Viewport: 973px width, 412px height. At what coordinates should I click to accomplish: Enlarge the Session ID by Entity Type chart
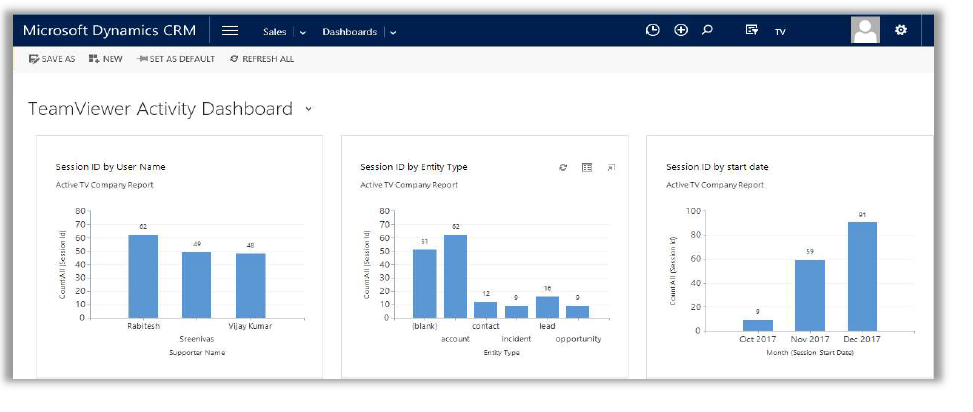(611, 167)
